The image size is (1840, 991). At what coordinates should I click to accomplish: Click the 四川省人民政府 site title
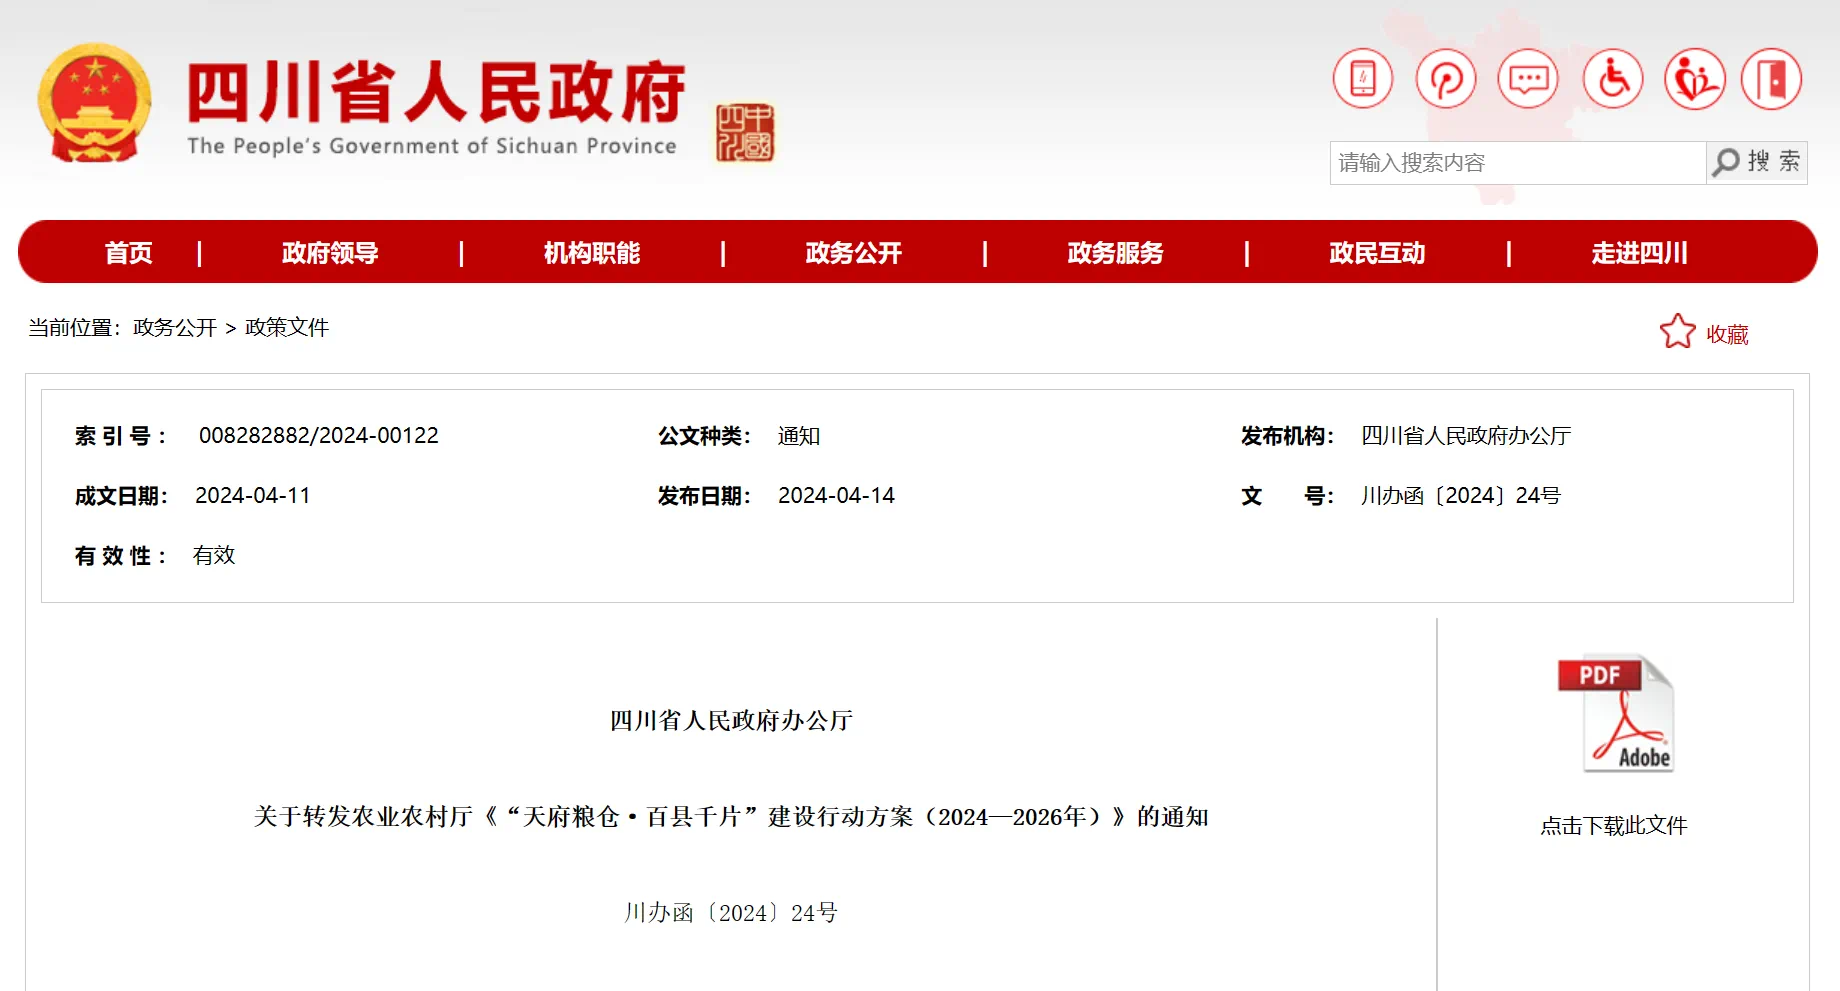[x=436, y=93]
